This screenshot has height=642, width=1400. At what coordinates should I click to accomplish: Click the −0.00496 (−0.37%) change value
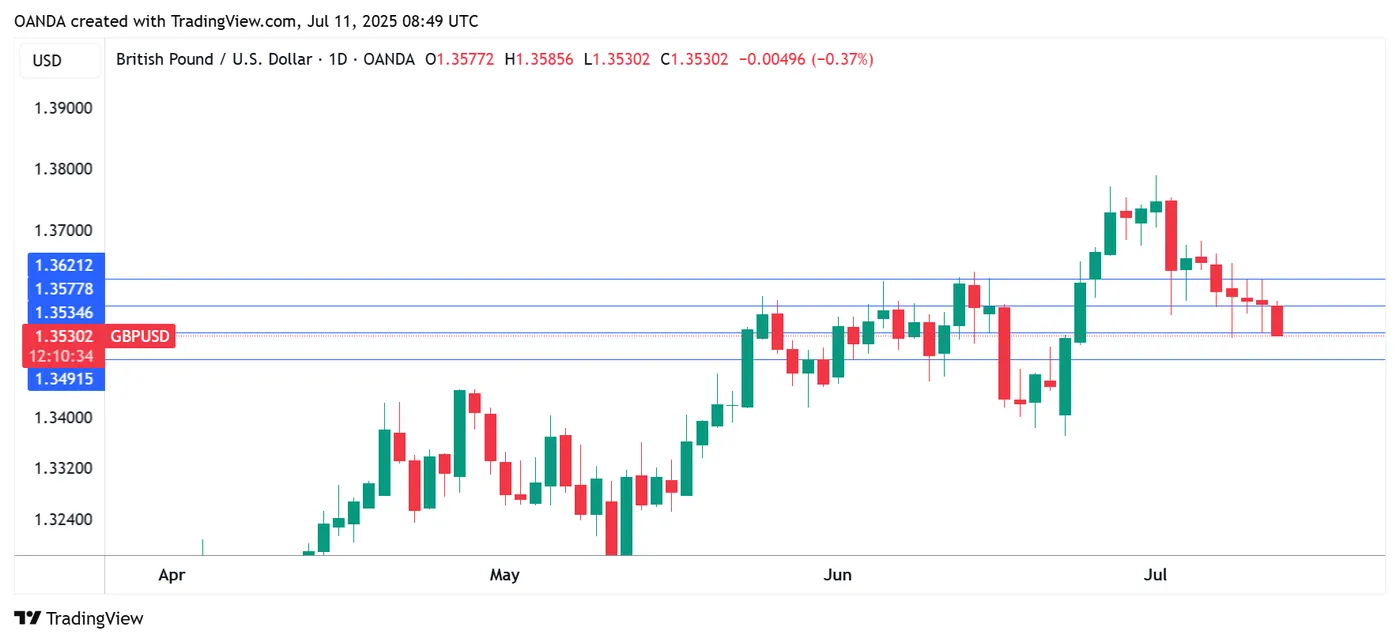click(805, 60)
